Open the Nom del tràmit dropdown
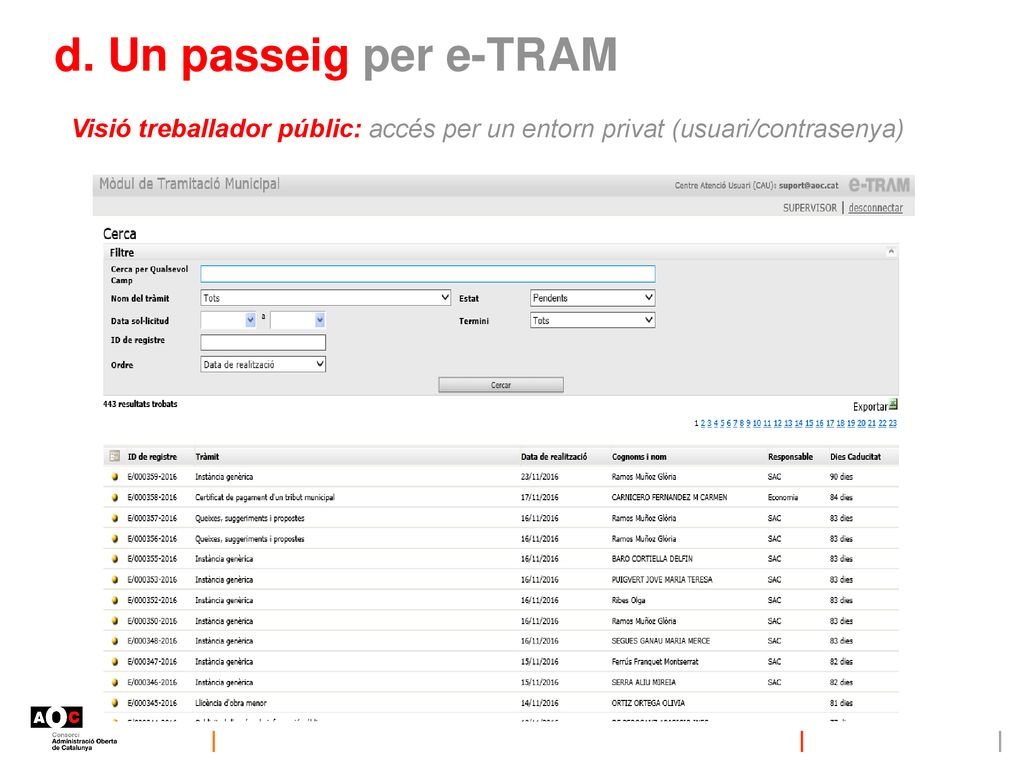 point(325,298)
